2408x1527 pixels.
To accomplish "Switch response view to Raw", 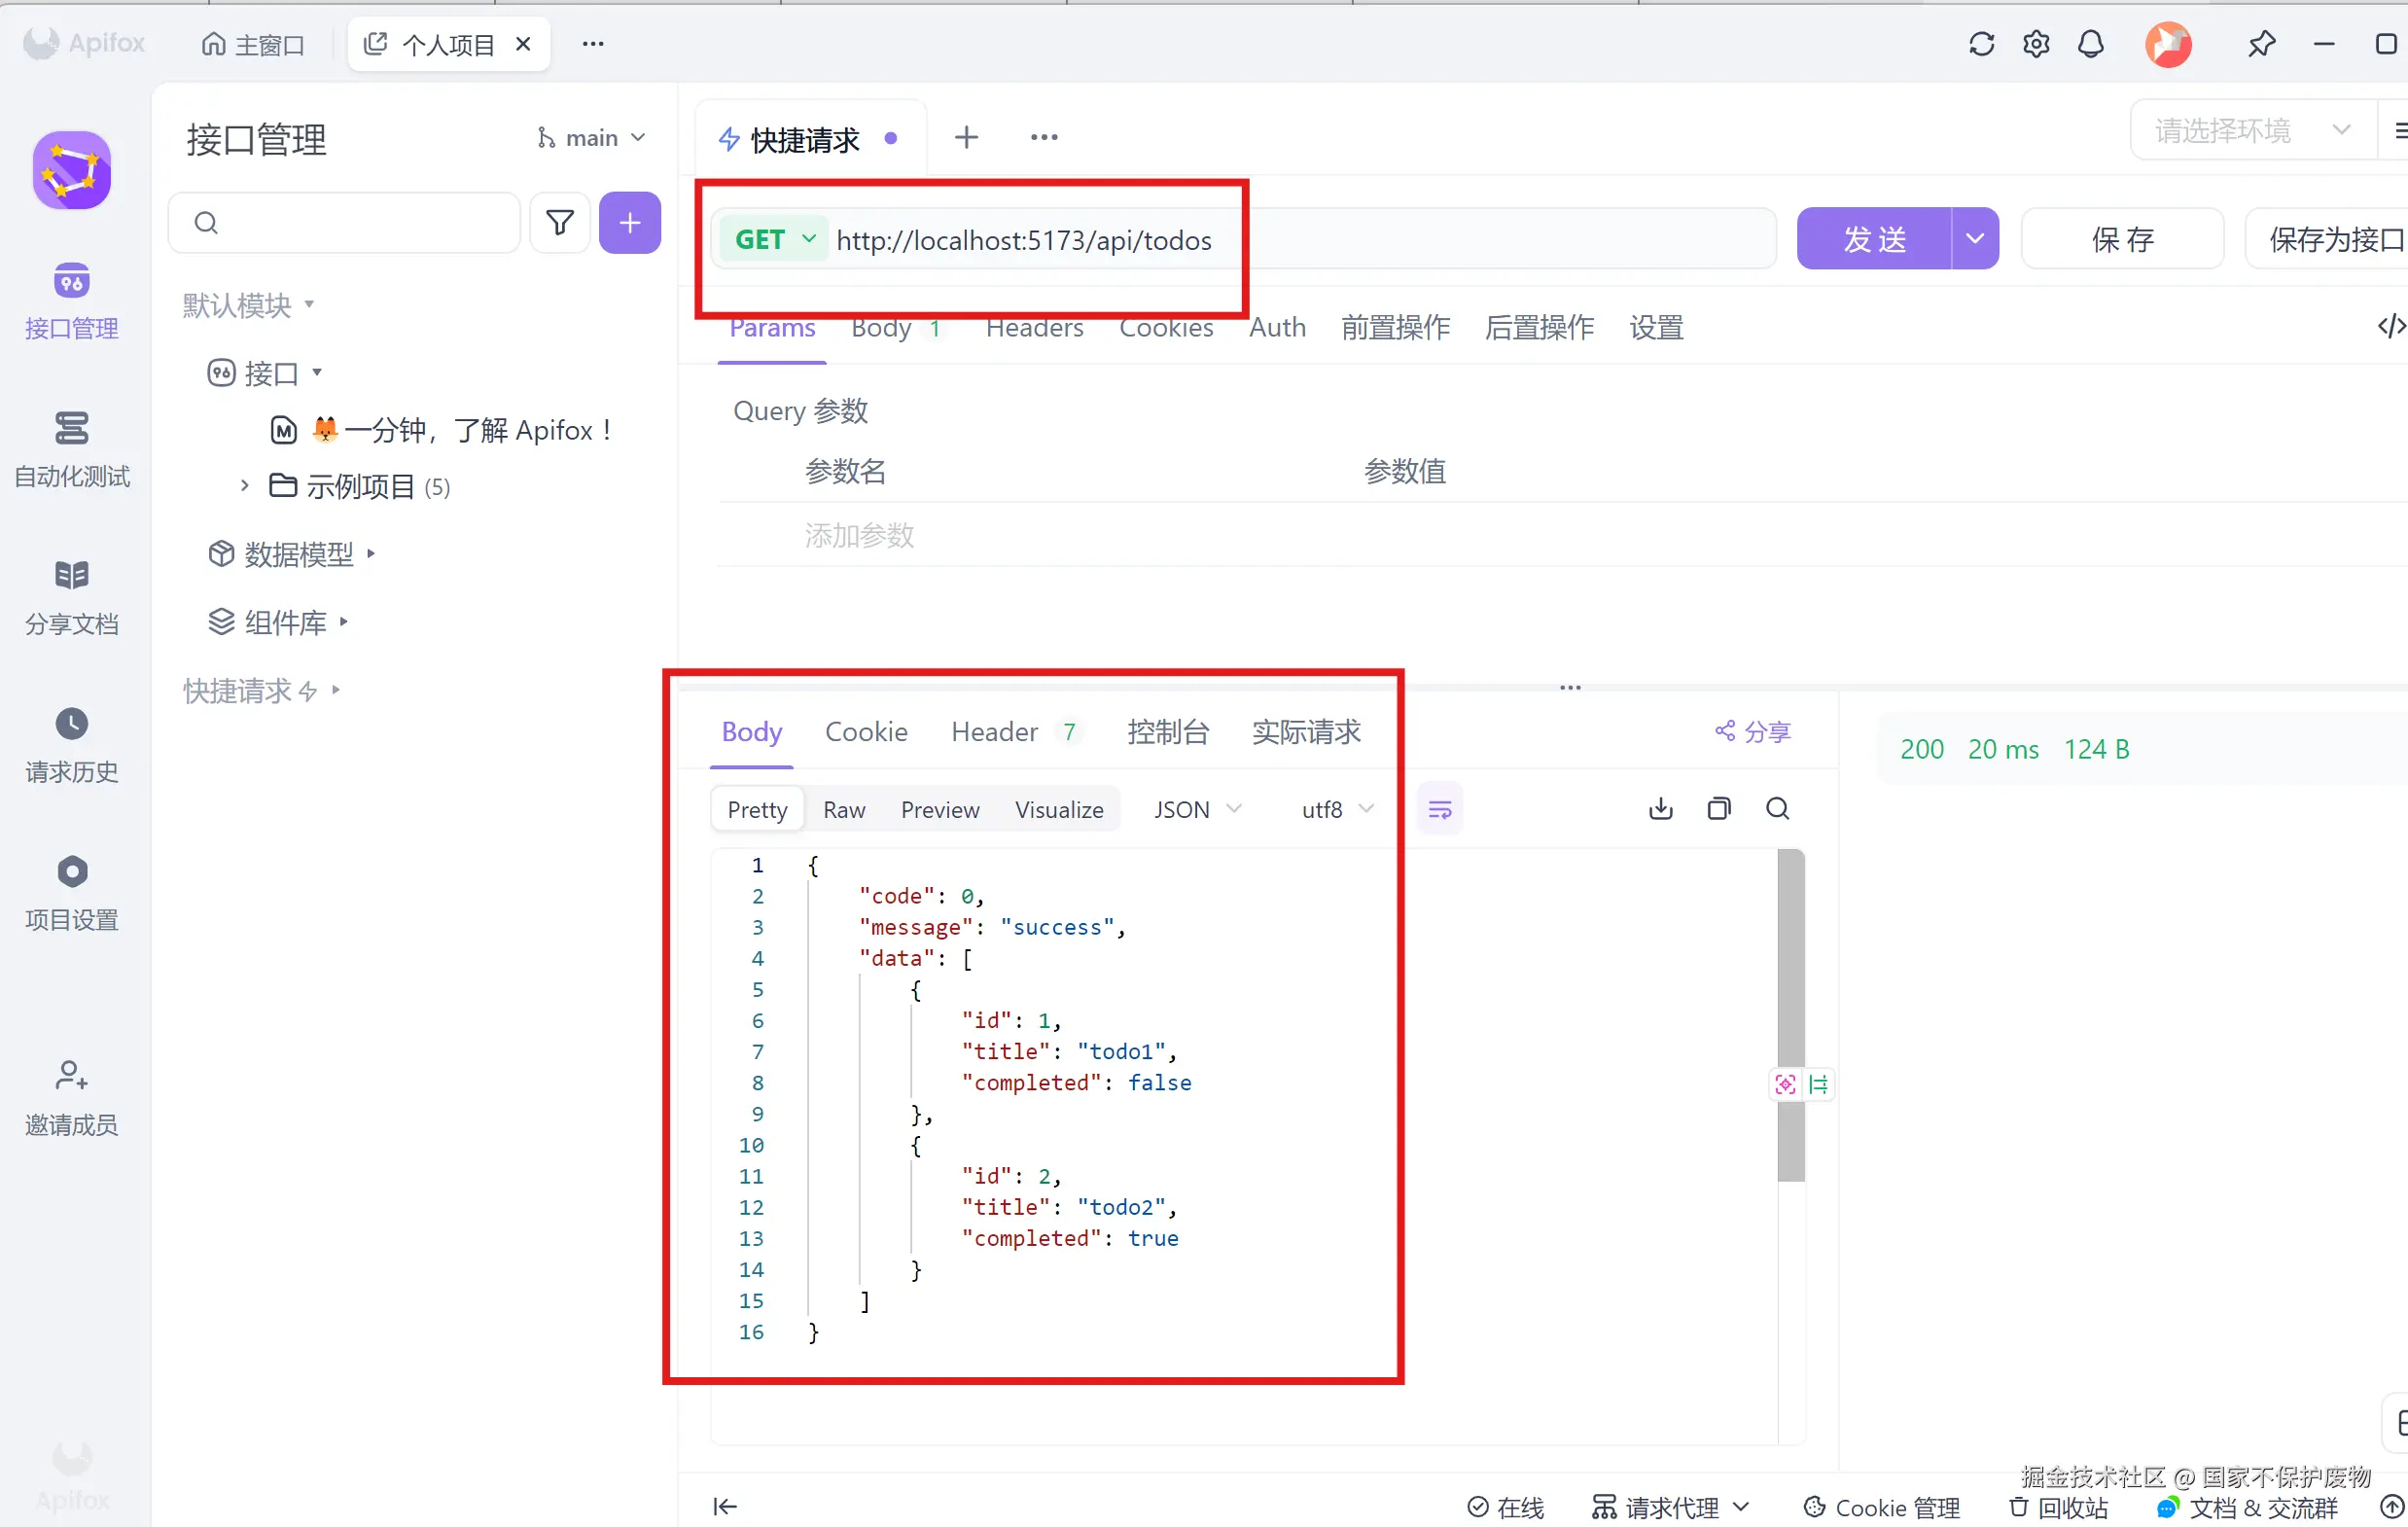I will [x=843, y=809].
